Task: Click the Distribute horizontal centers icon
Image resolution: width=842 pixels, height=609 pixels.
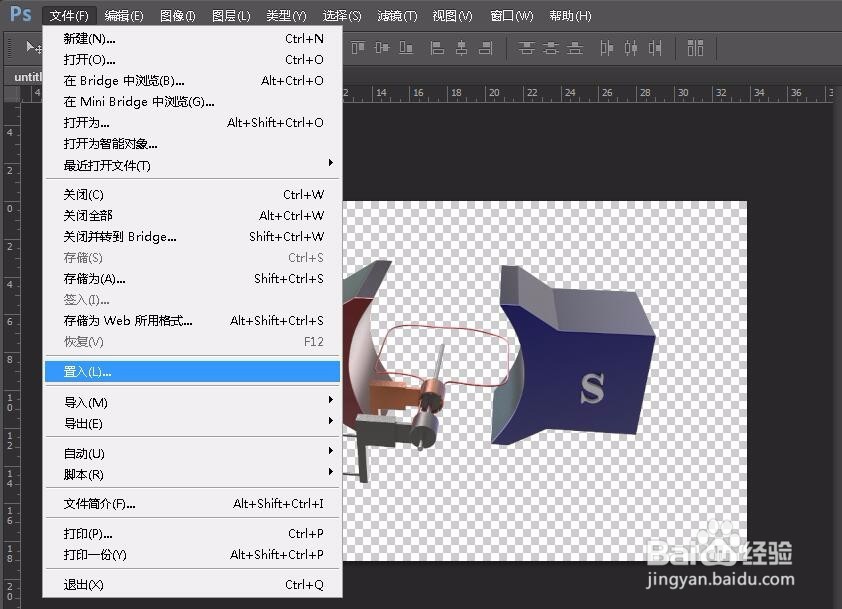Action: [x=630, y=47]
